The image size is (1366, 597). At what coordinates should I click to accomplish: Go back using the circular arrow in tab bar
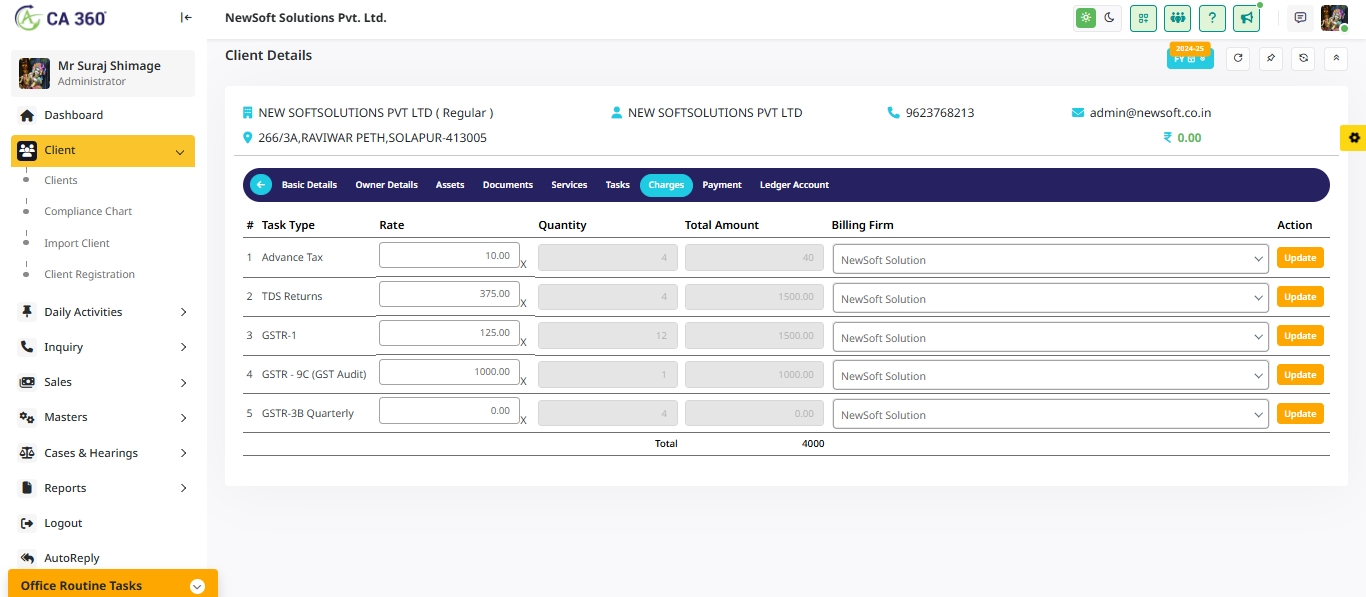261,184
